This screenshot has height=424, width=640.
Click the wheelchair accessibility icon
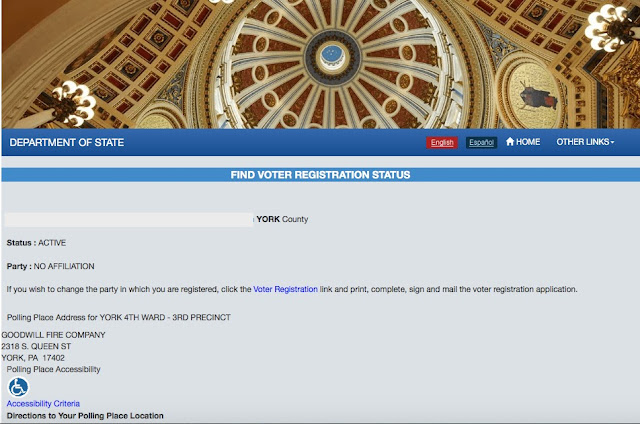pos(18,387)
